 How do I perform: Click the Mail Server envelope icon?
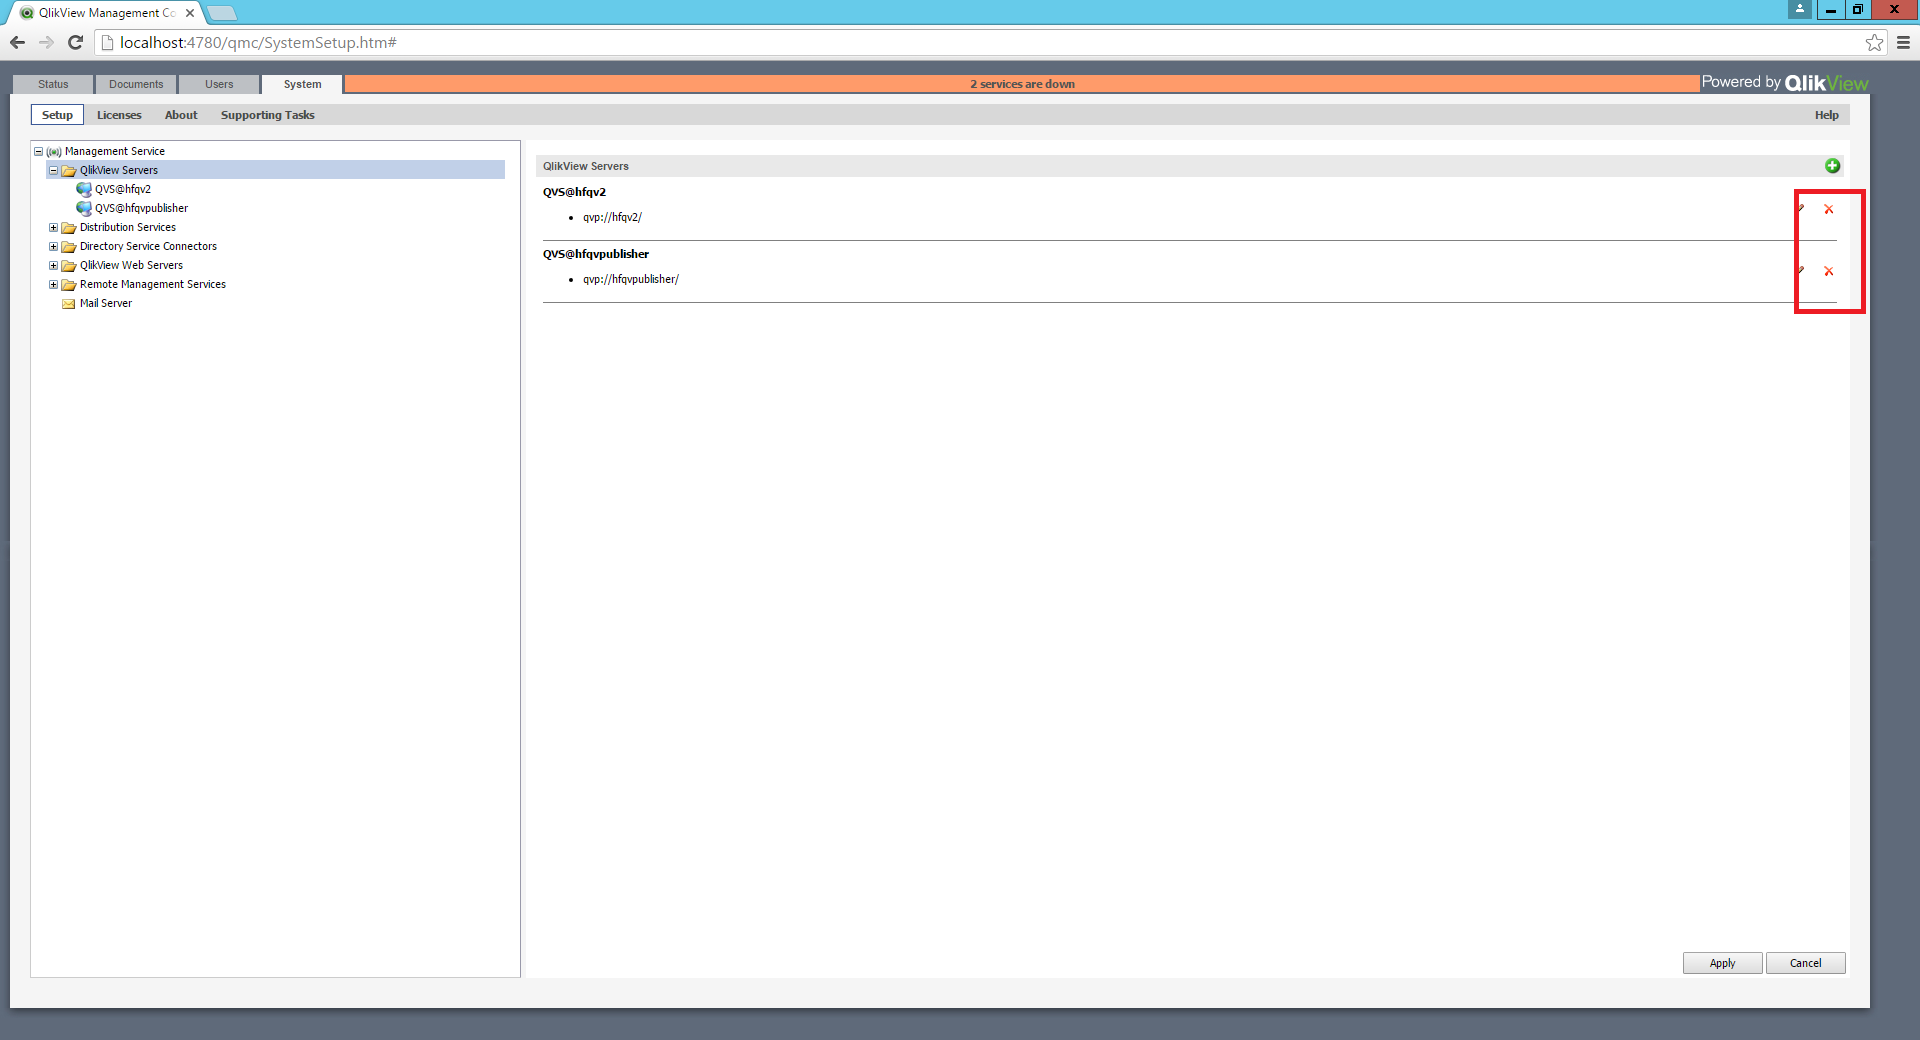[69, 304]
